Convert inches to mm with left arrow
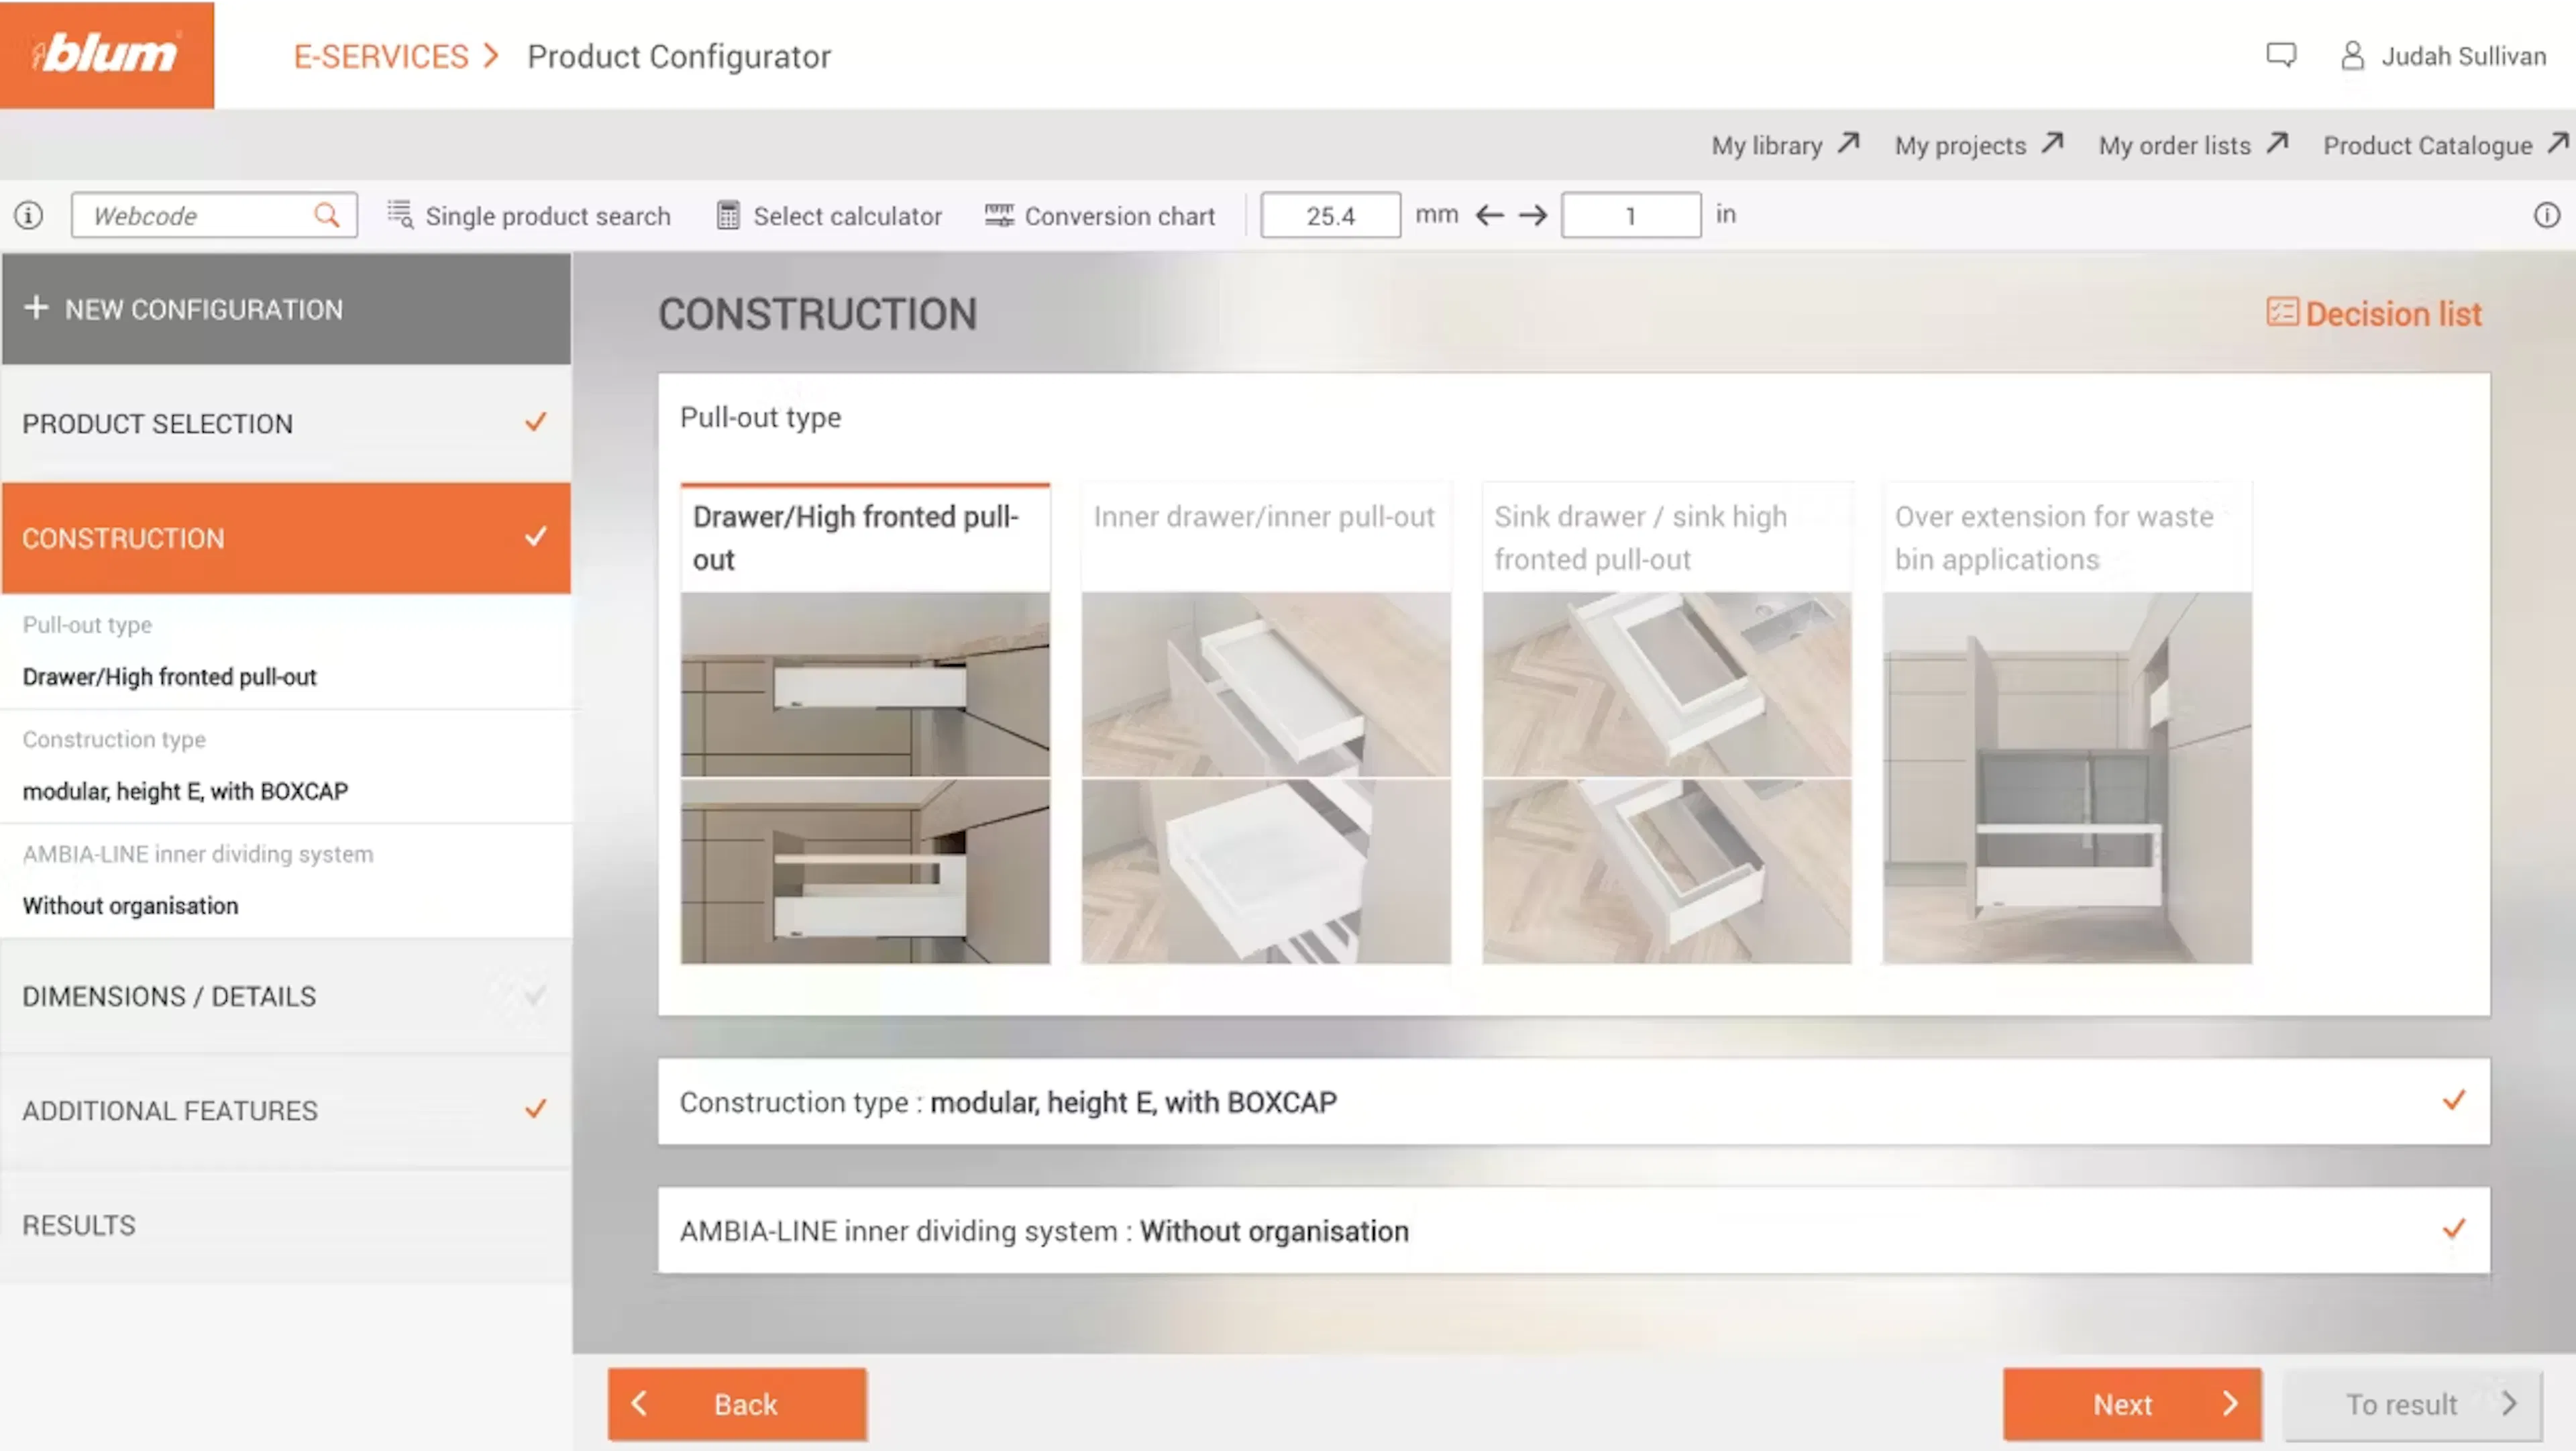This screenshot has width=2576, height=1451. click(1489, 215)
